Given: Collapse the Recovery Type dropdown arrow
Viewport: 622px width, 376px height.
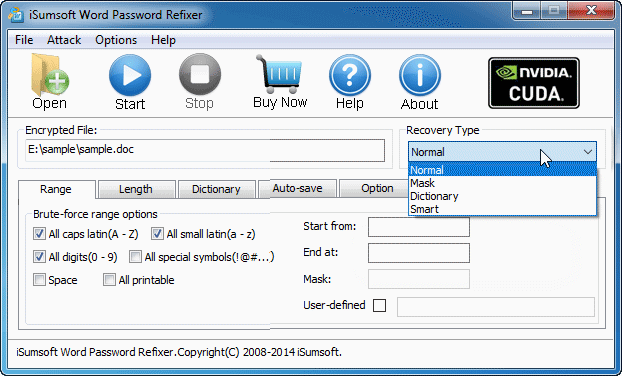Looking at the screenshot, I should point(587,152).
